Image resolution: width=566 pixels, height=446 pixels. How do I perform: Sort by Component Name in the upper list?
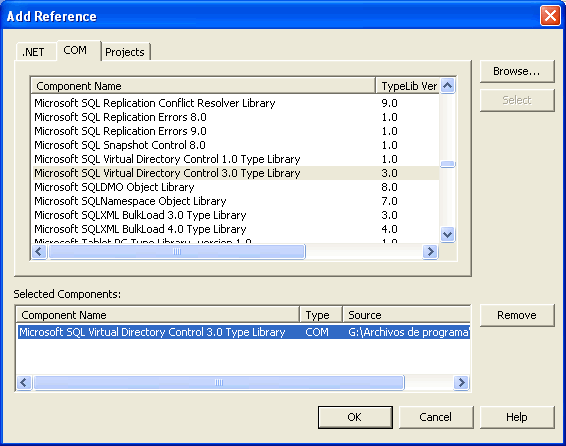203,86
